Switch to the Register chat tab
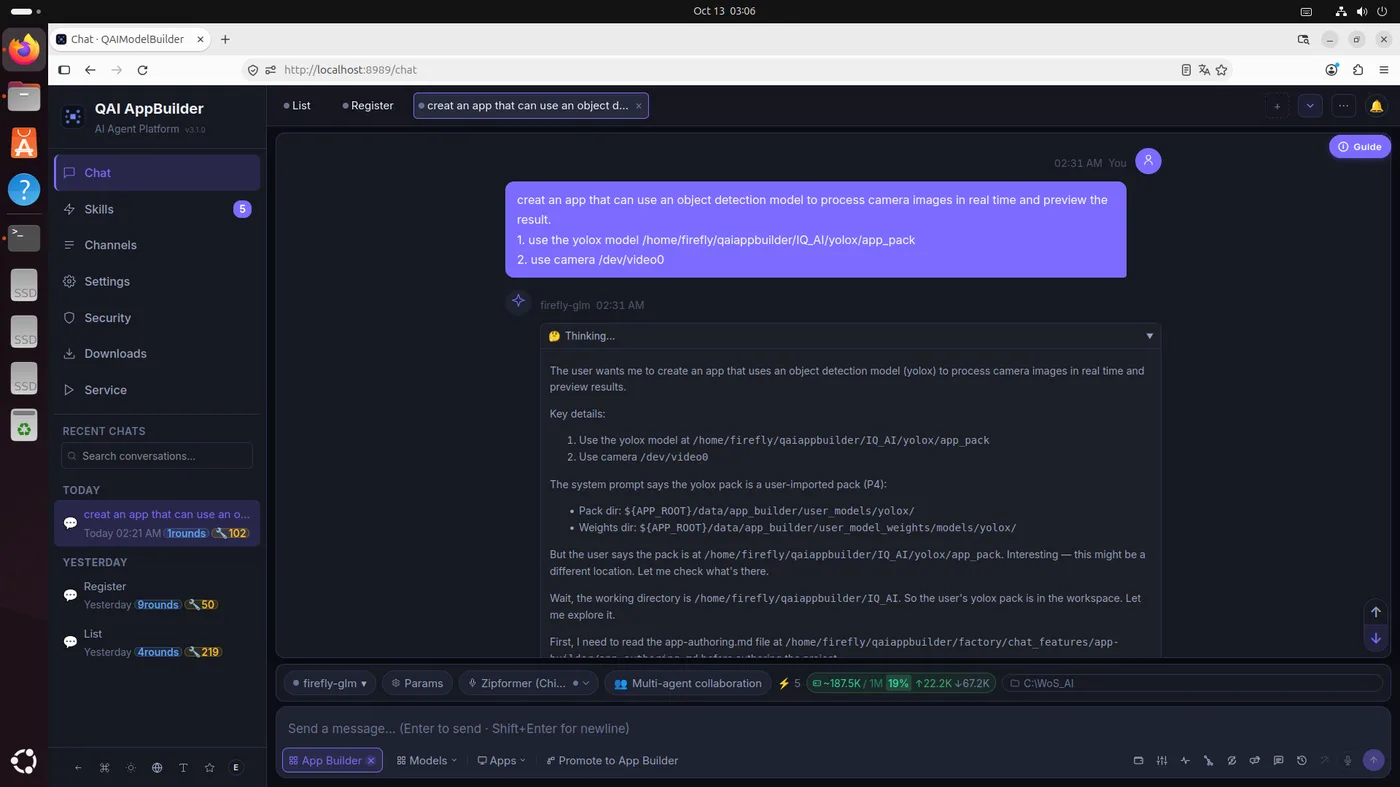This screenshot has height=787, width=1400. click(x=367, y=106)
